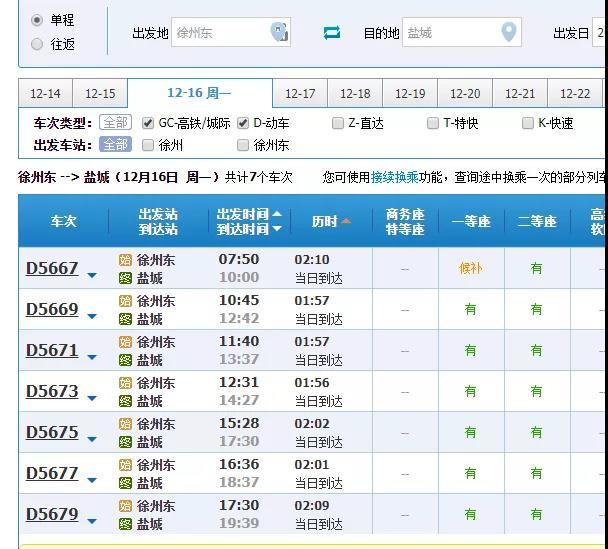Click the 出发地 input field
Viewport: 608px width, 549px height.
[231, 32]
